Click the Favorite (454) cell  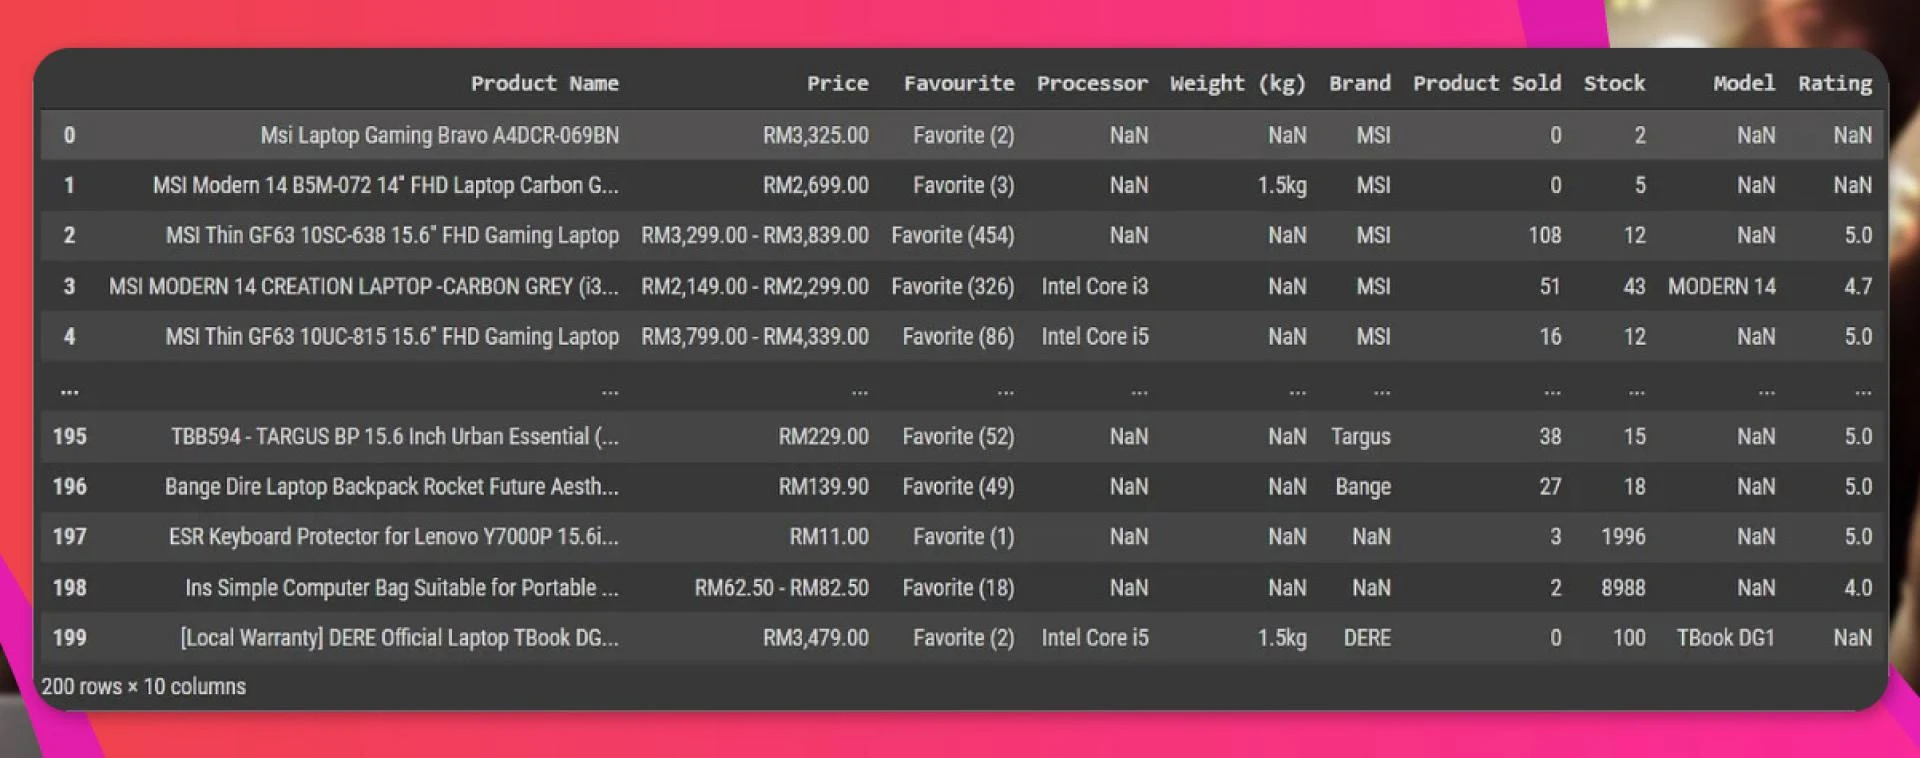(952, 235)
